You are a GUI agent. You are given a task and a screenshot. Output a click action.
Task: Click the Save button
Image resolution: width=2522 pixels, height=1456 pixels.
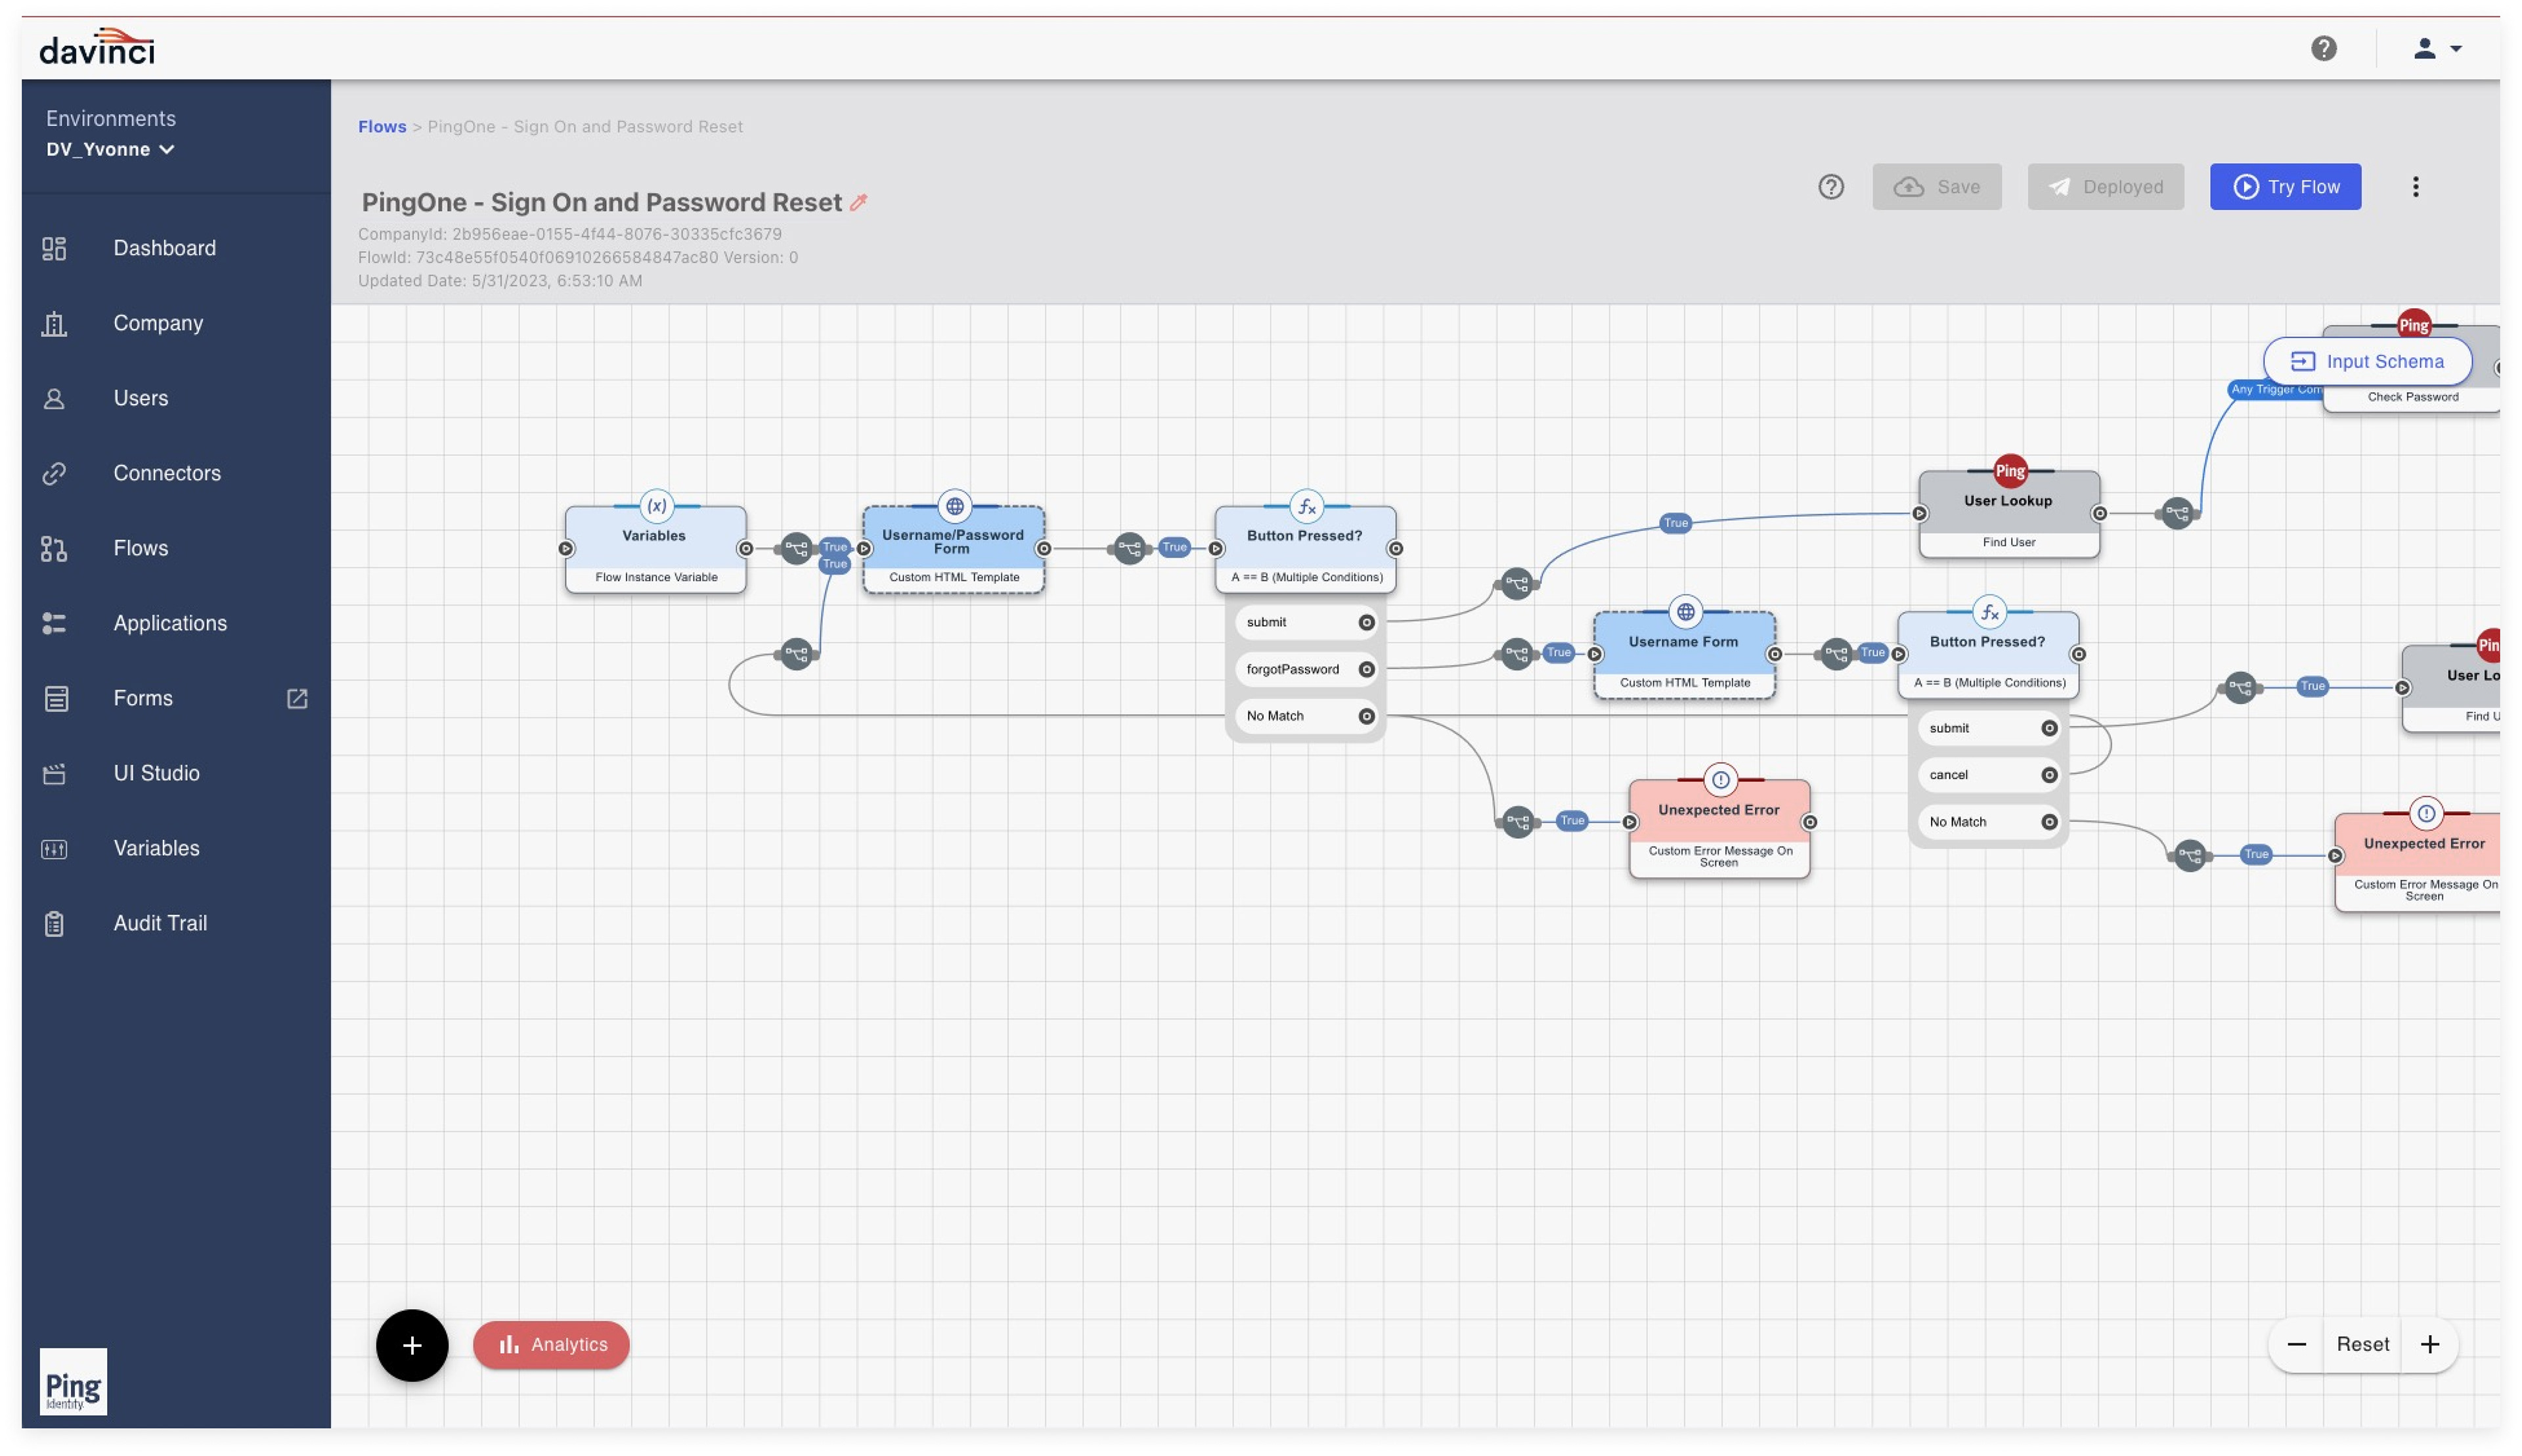click(x=1936, y=187)
